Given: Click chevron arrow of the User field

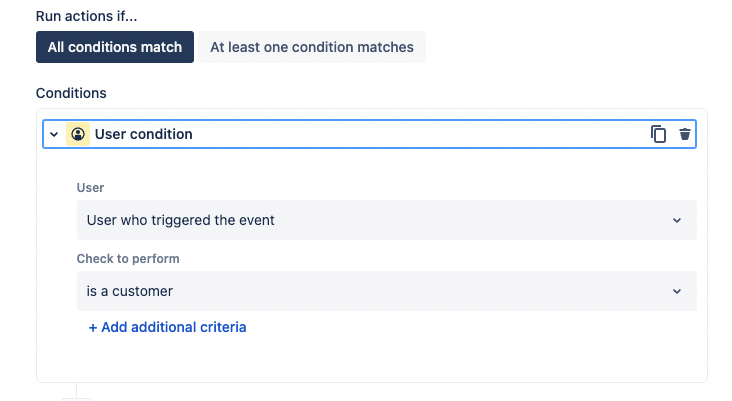Looking at the screenshot, I should click(677, 220).
